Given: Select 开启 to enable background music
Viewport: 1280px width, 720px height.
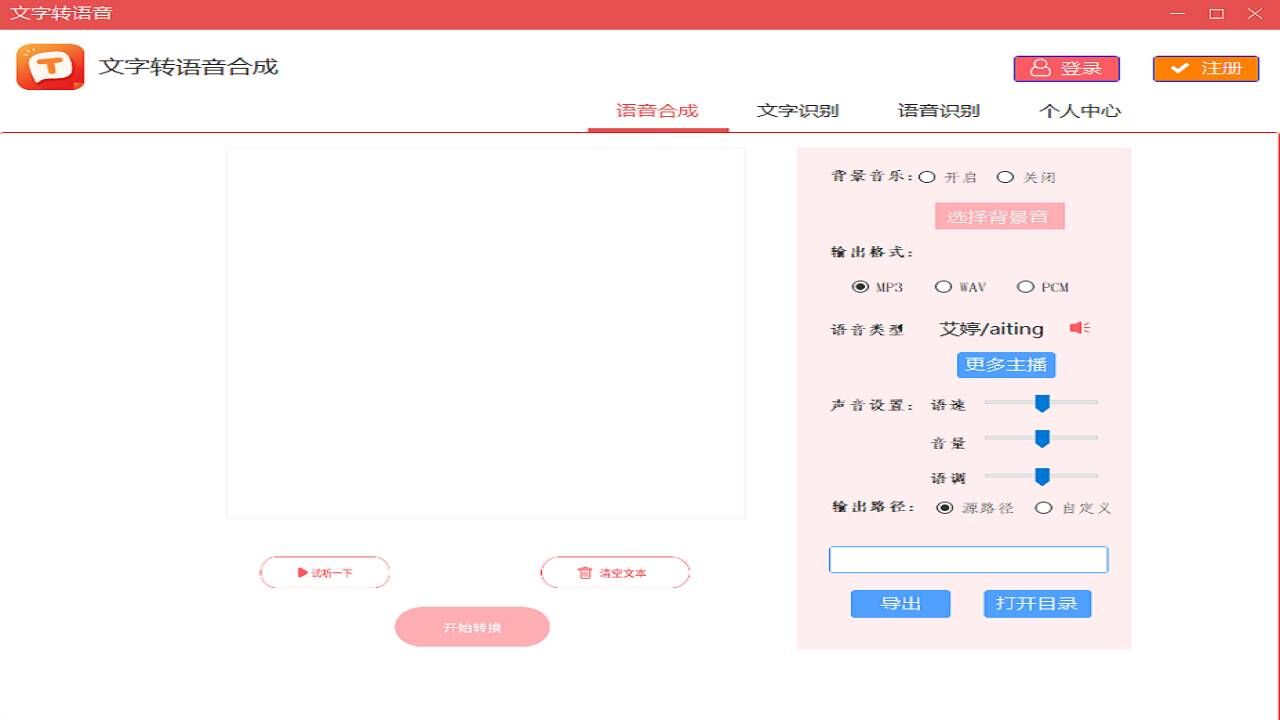Looking at the screenshot, I should point(928,176).
